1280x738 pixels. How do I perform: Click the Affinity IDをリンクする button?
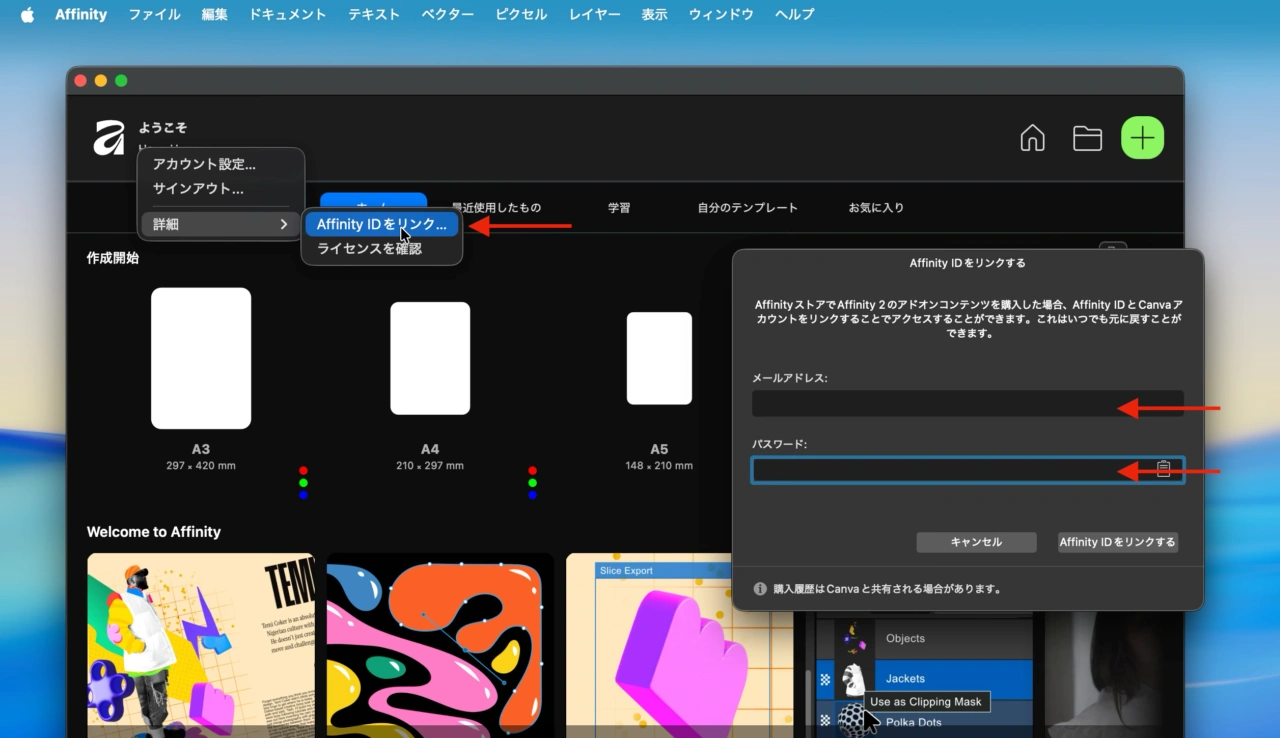coord(1117,542)
